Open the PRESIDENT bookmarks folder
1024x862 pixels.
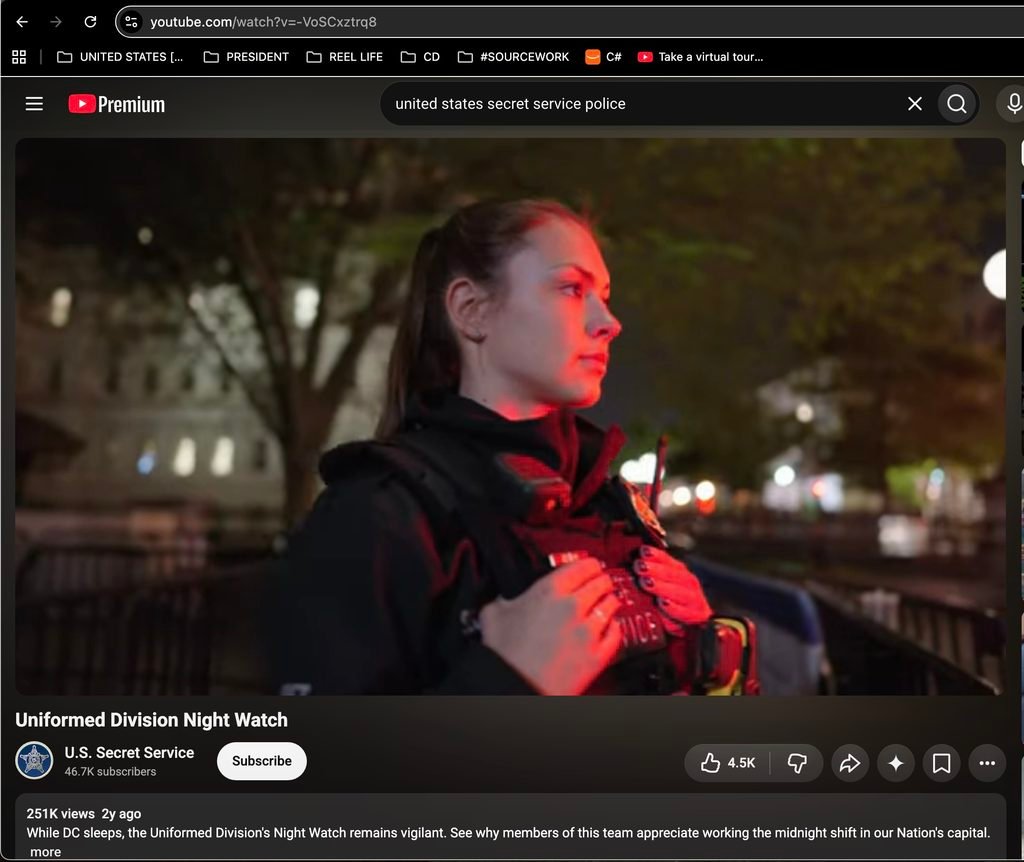coord(246,57)
